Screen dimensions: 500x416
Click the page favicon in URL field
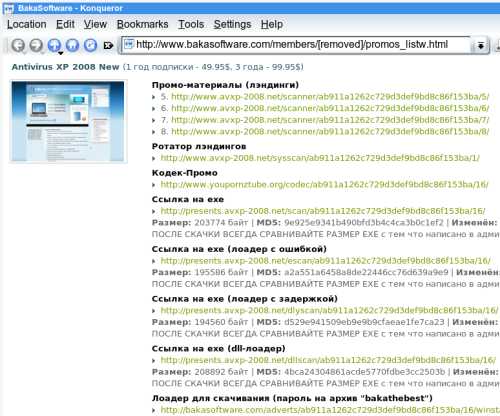(129, 44)
